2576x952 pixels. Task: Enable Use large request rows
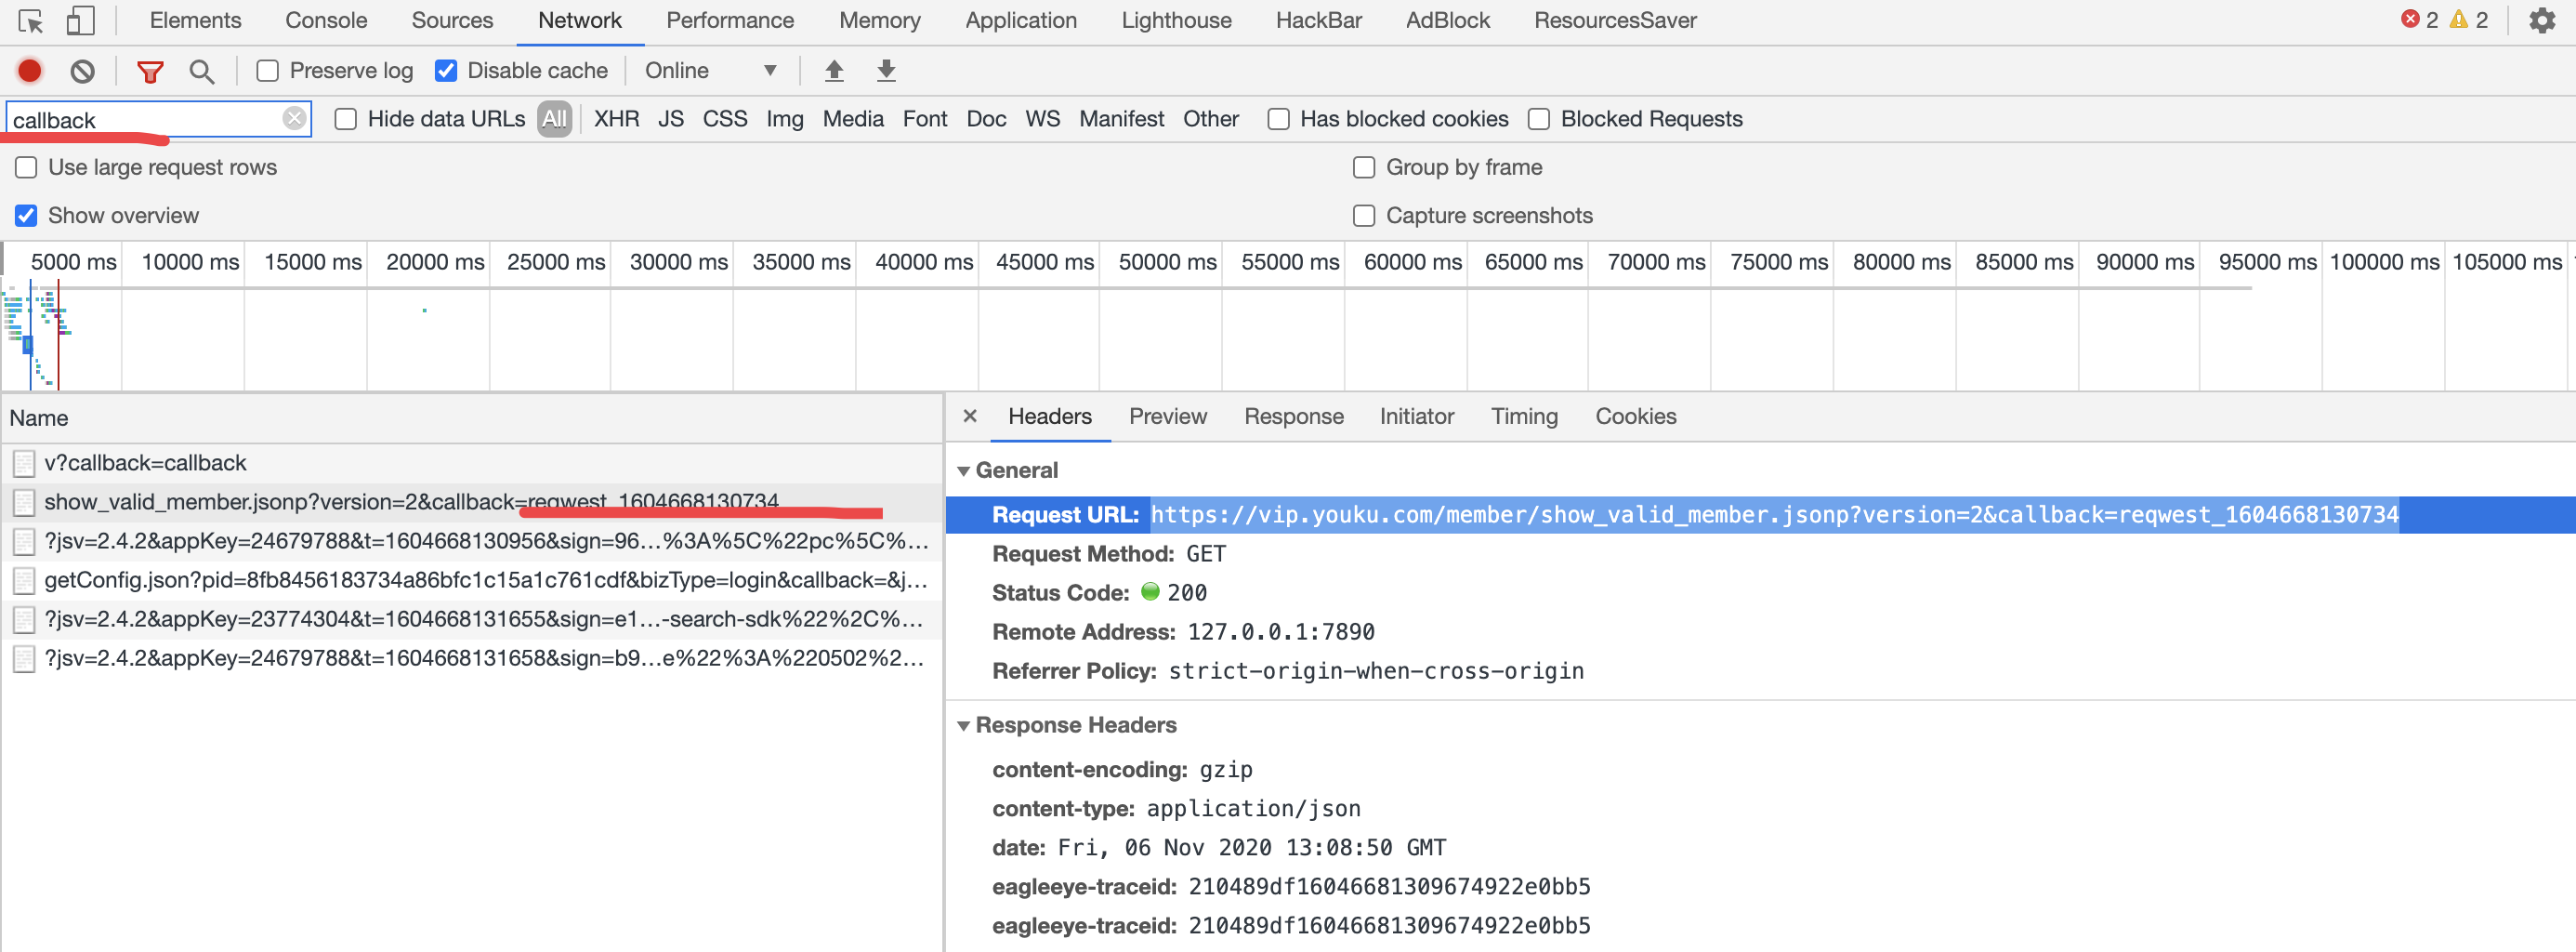26,167
